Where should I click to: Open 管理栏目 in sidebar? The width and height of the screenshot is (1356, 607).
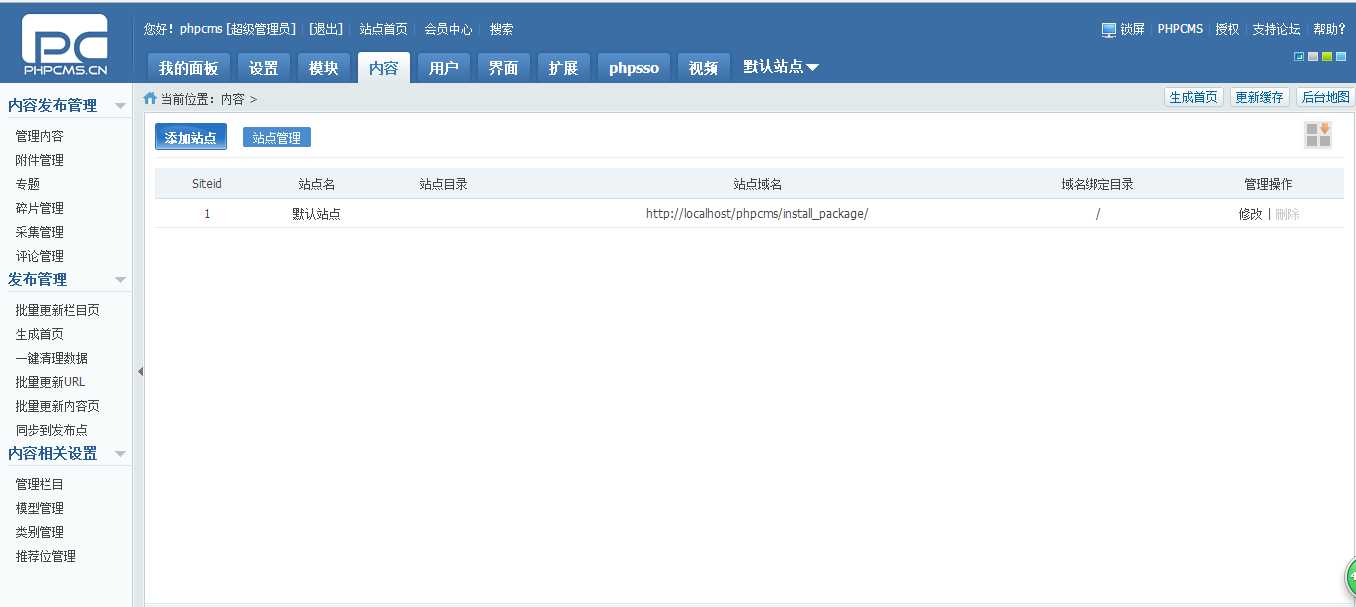40,485
